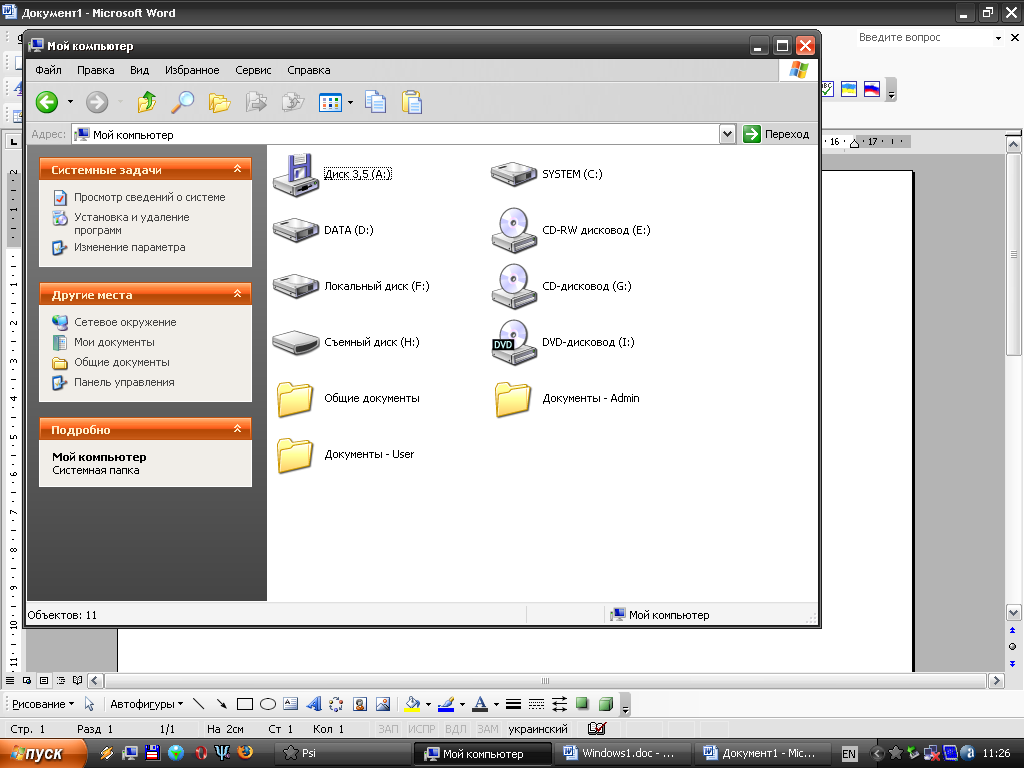Open Сетевое окружение link
The image size is (1024, 768).
[x=125, y=322]
